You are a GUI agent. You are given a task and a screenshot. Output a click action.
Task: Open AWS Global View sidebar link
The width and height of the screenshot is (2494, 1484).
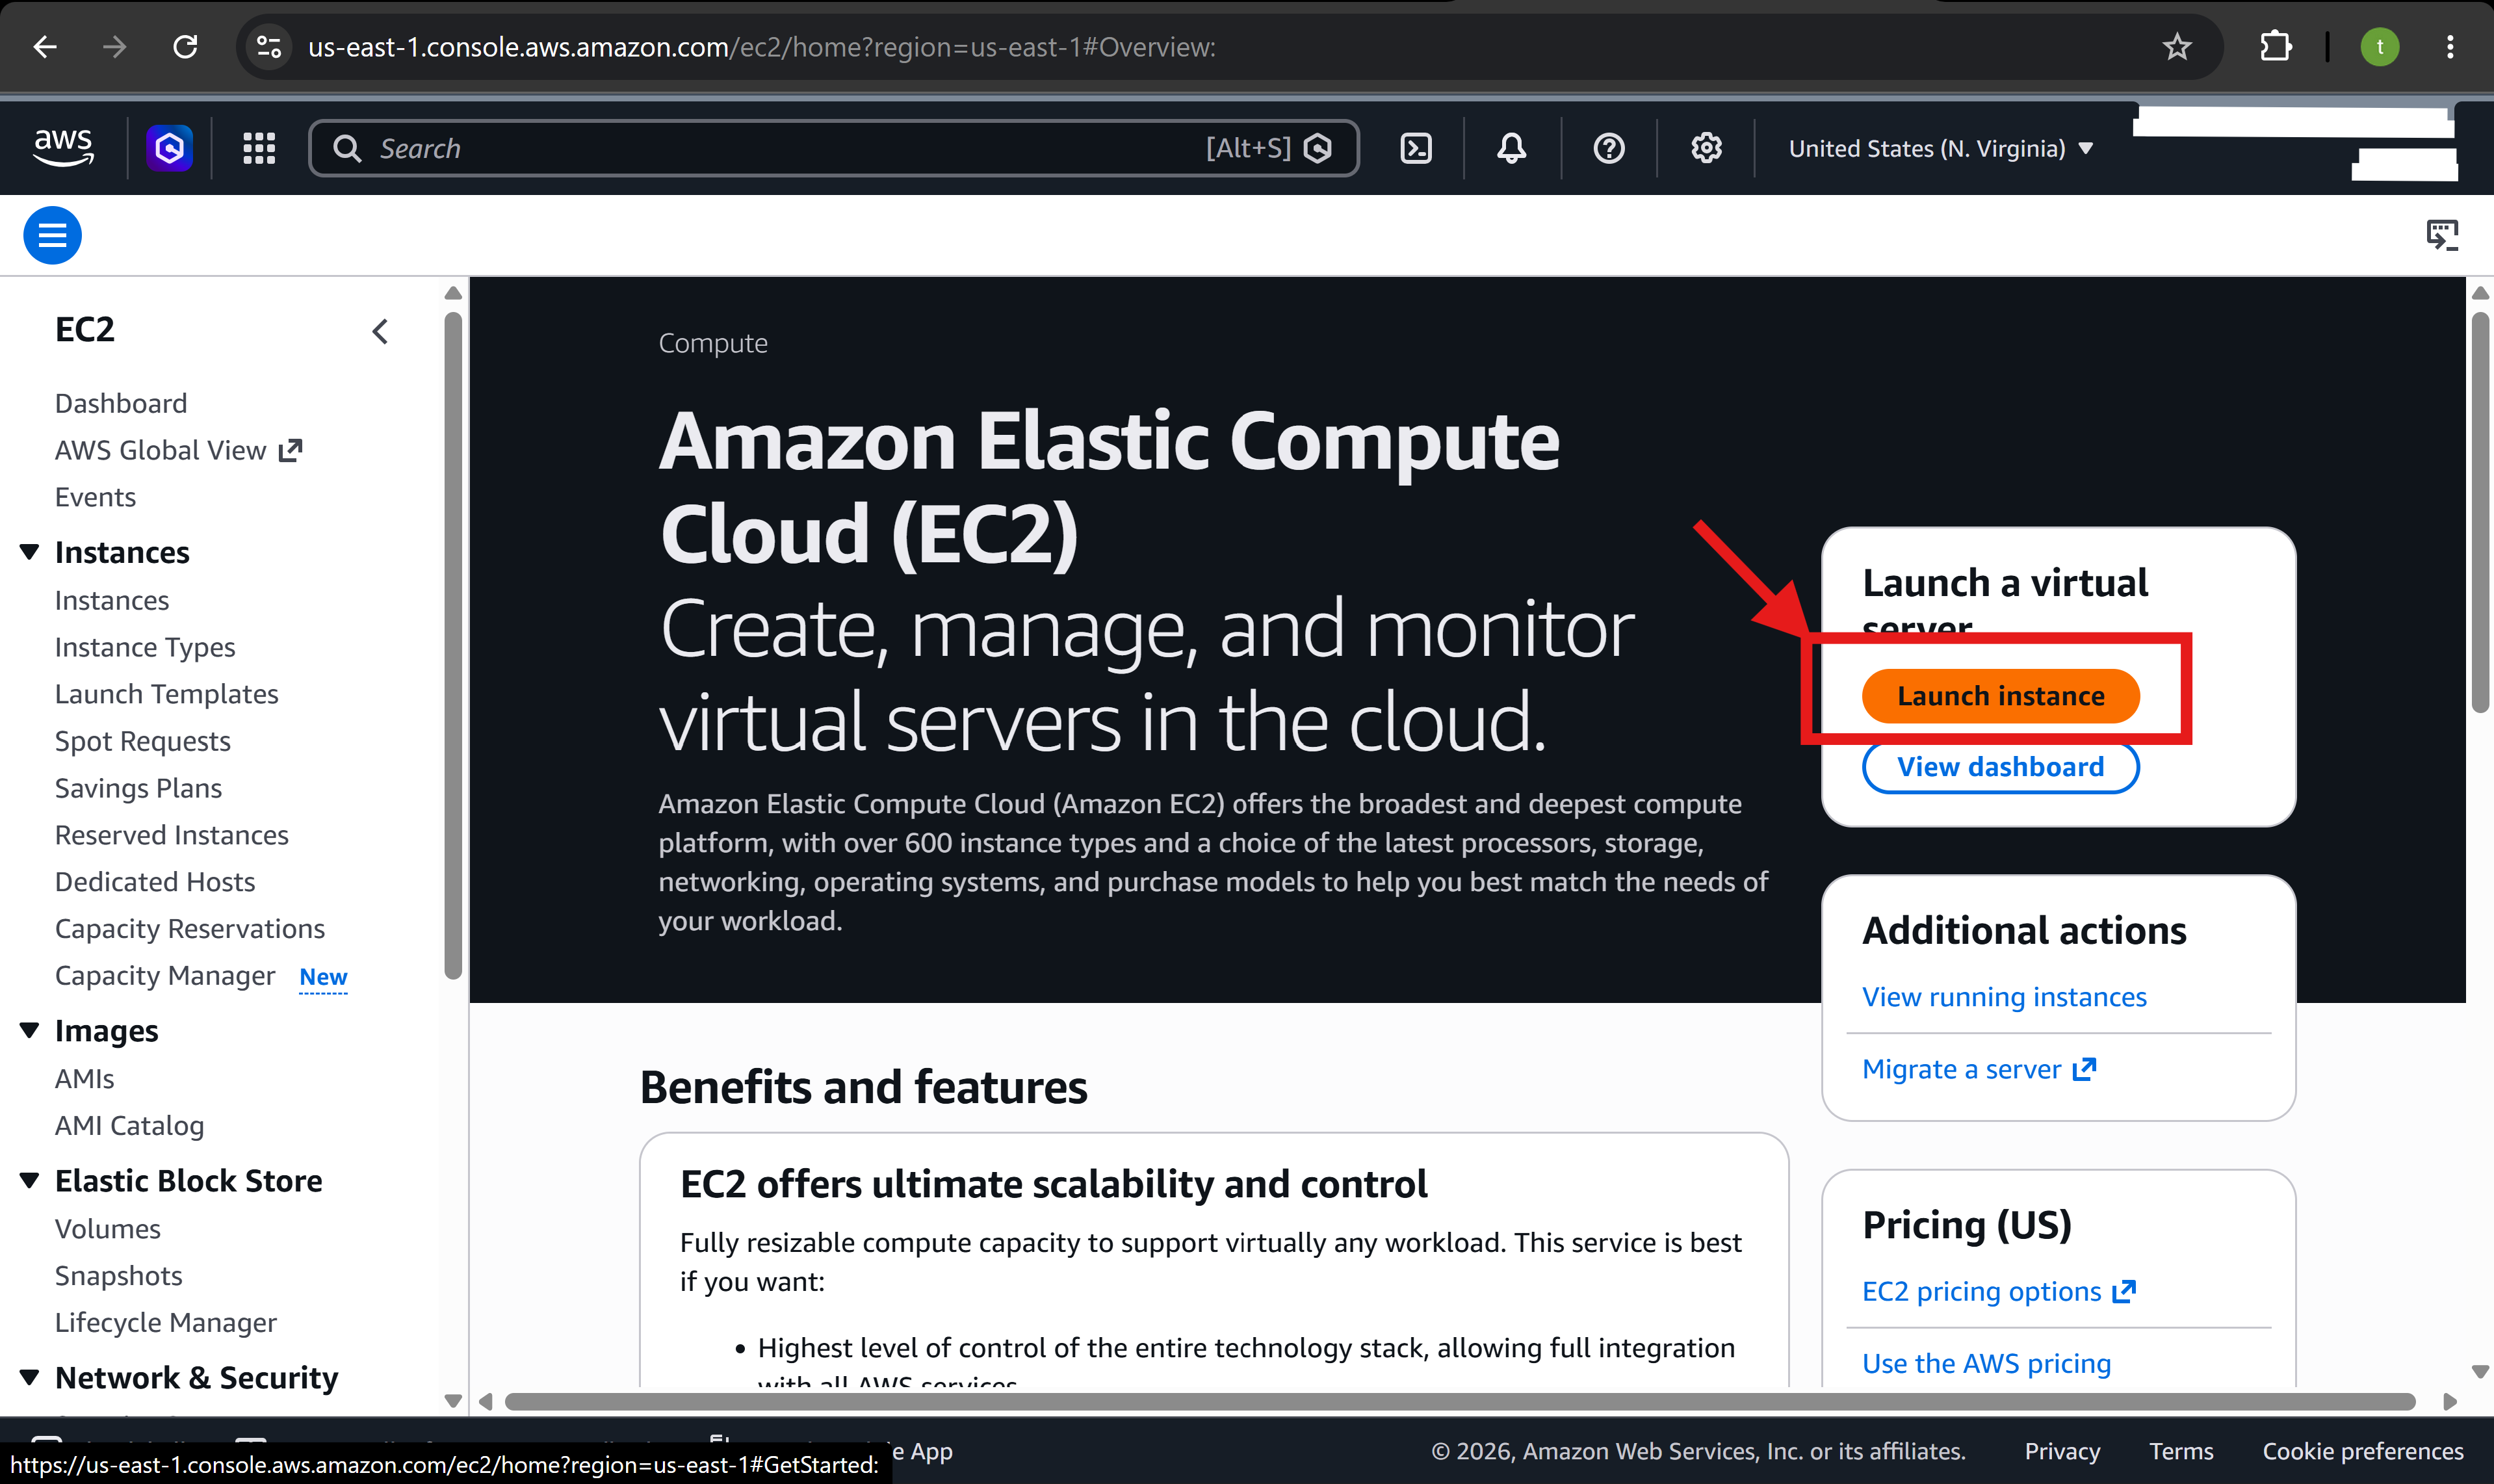178,450
